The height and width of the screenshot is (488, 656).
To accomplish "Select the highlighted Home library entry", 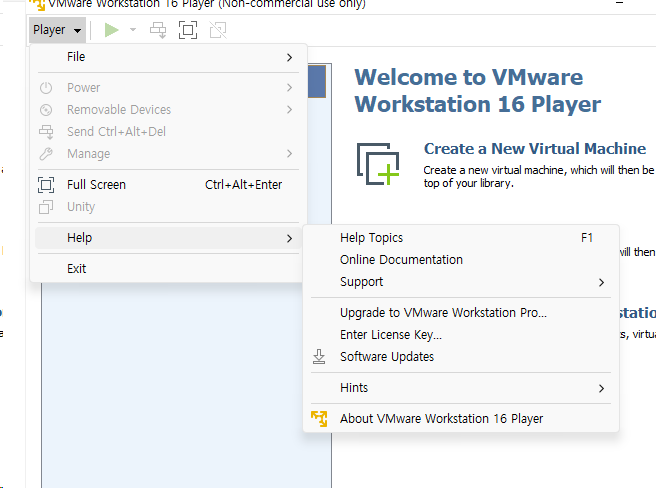I will click(x=317, y=81).
